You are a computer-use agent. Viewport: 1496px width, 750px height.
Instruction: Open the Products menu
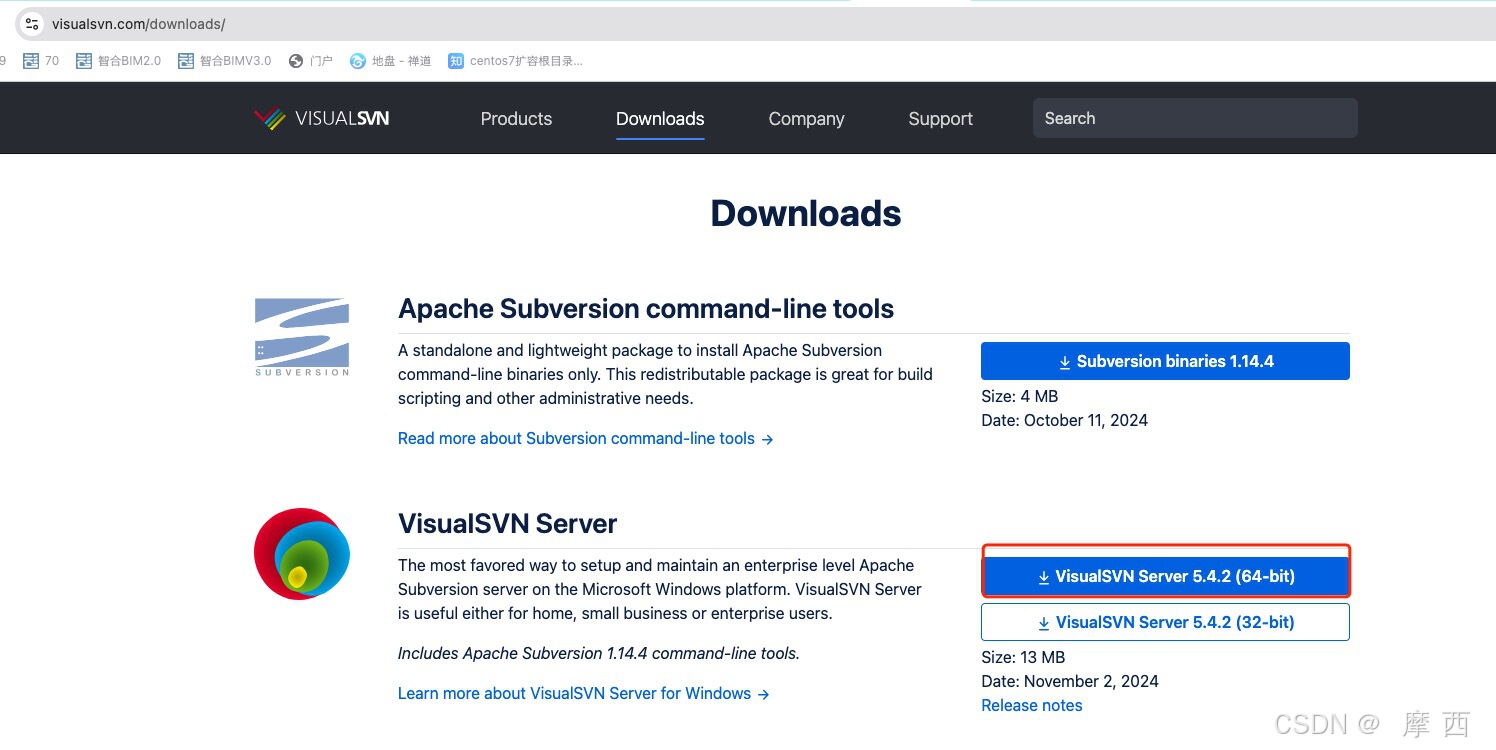tap(516, 118)
